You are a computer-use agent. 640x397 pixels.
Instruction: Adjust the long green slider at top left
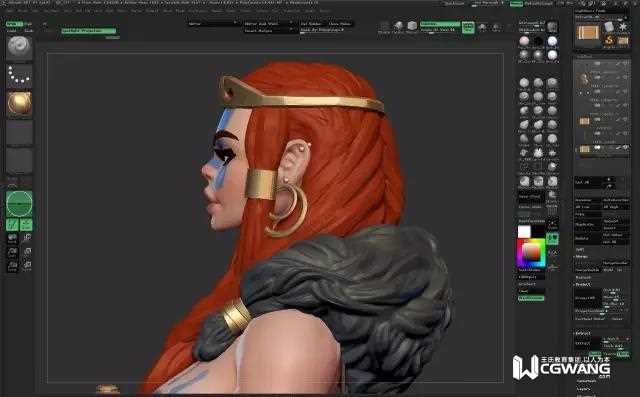click(x=89, y=31)
